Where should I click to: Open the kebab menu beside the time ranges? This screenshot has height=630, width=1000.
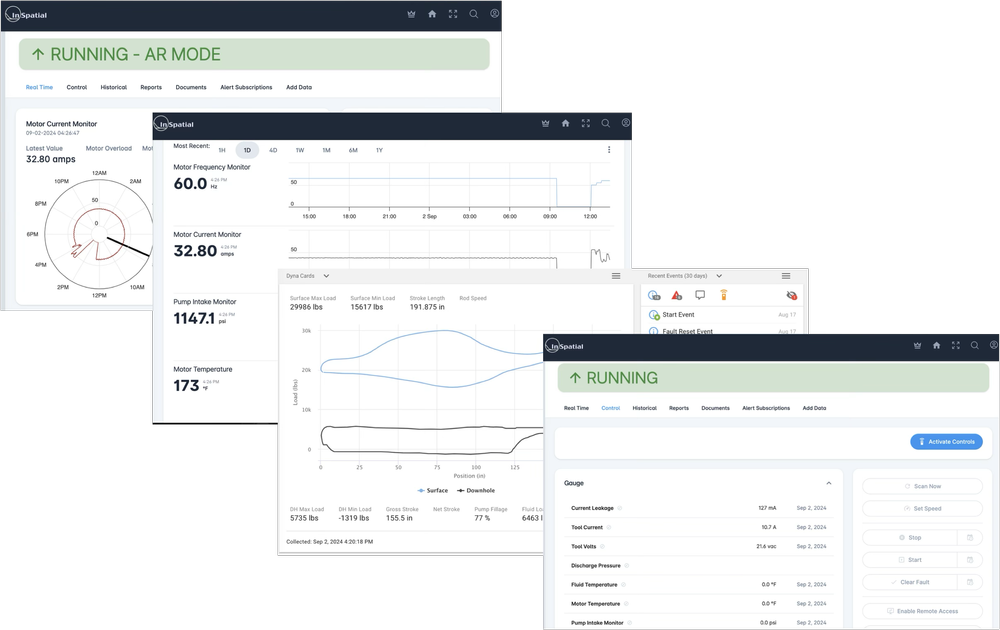click(x=608, y=150)
